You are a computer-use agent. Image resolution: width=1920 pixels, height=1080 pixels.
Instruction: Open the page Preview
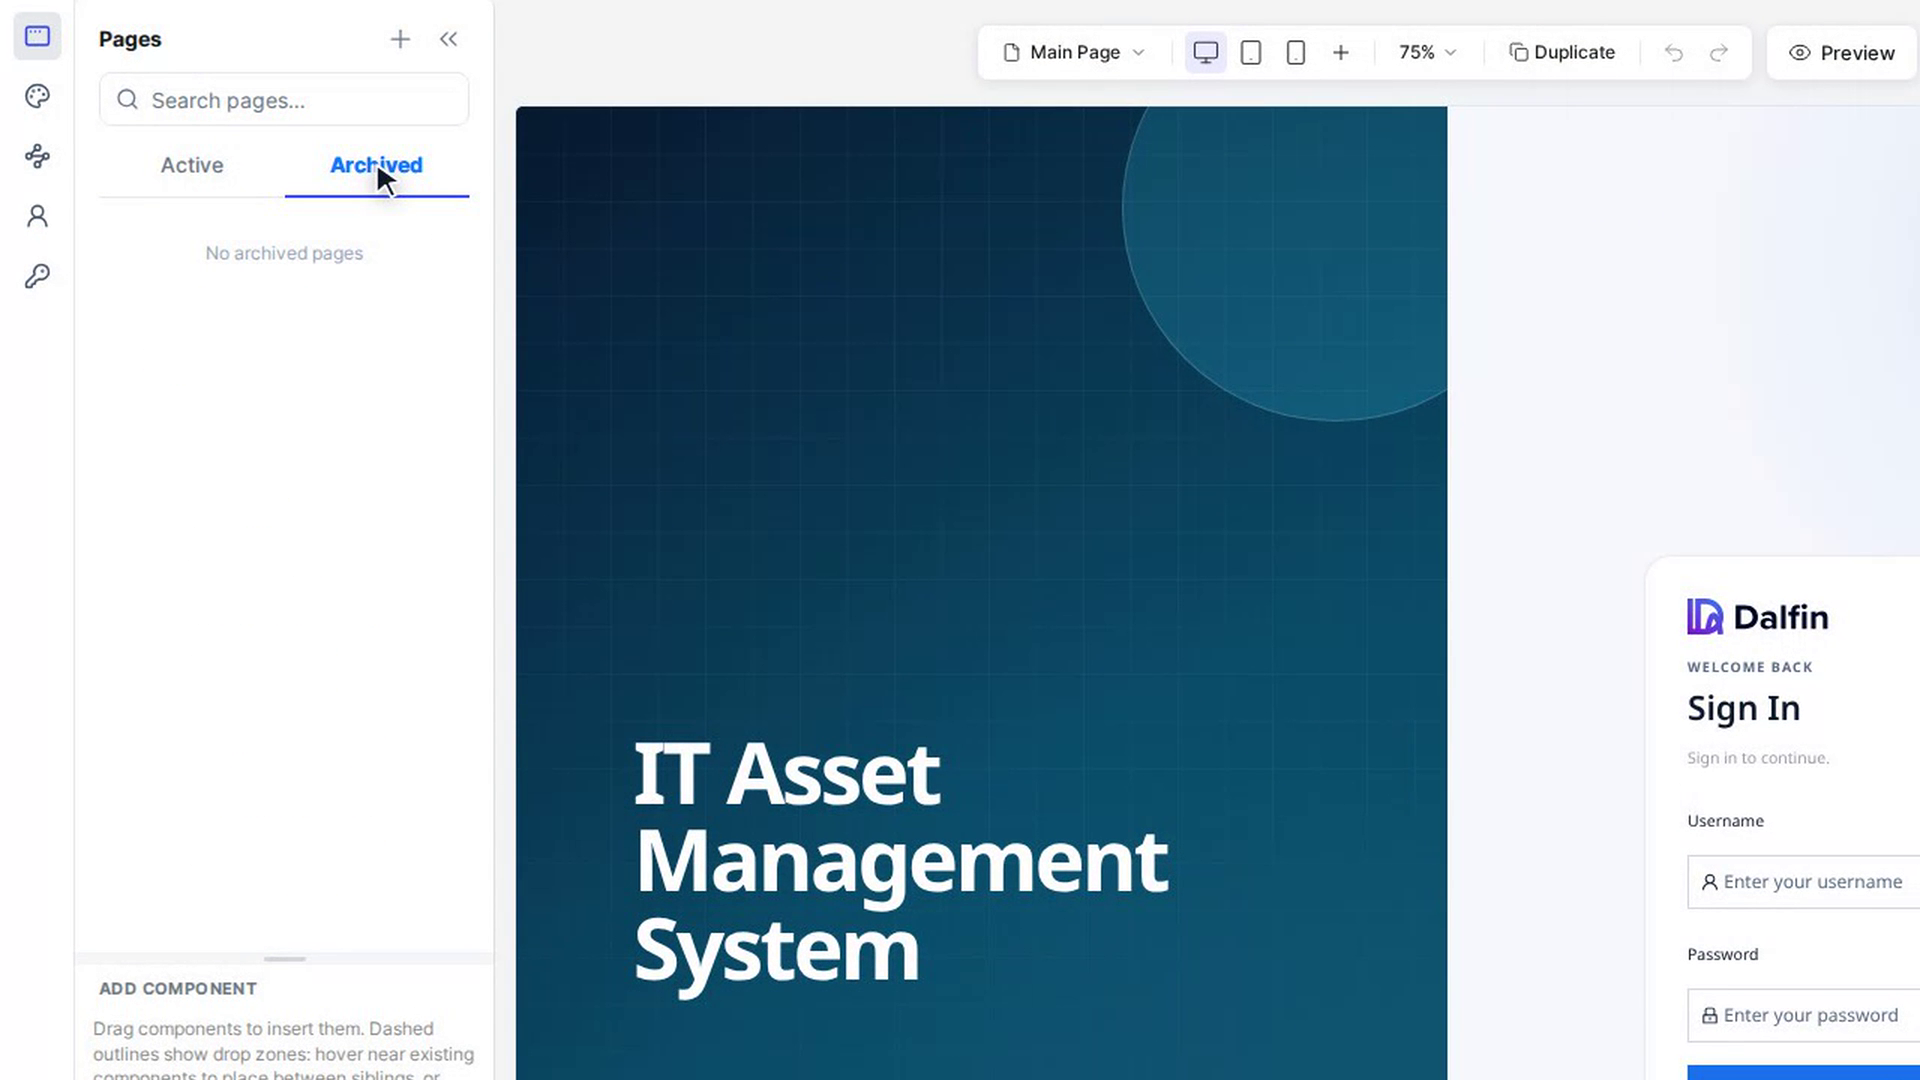click(1842, 53)
